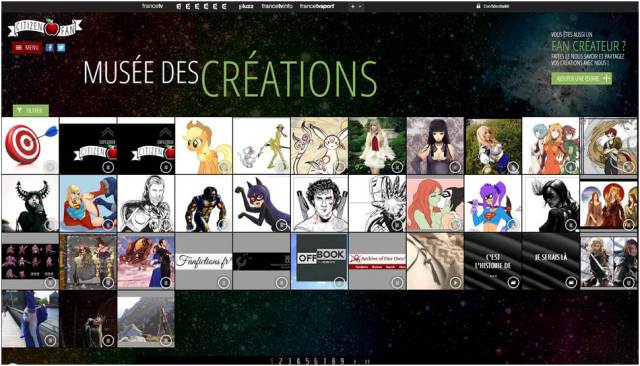Open the cosplay girl in white dress thumbnail
Viewport: 640px width, 366px height.
tap(378, 146)
